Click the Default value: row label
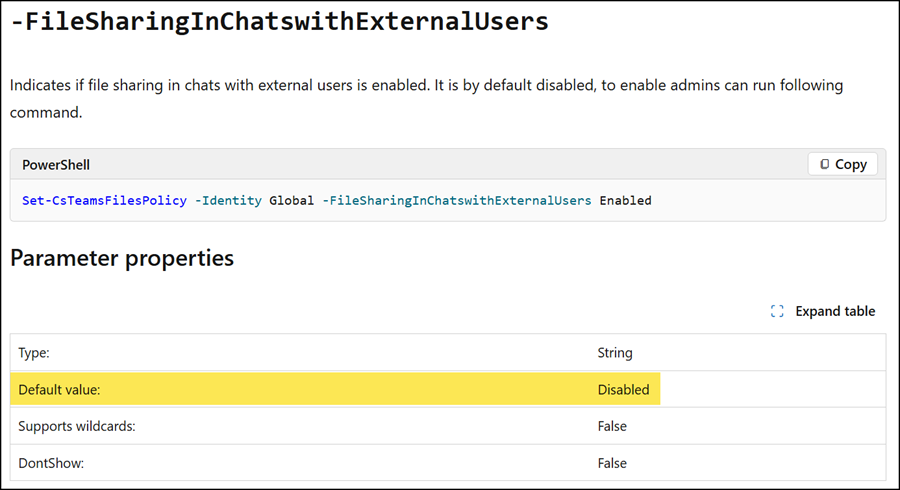 pyautogui.click(x=59, y=390)
